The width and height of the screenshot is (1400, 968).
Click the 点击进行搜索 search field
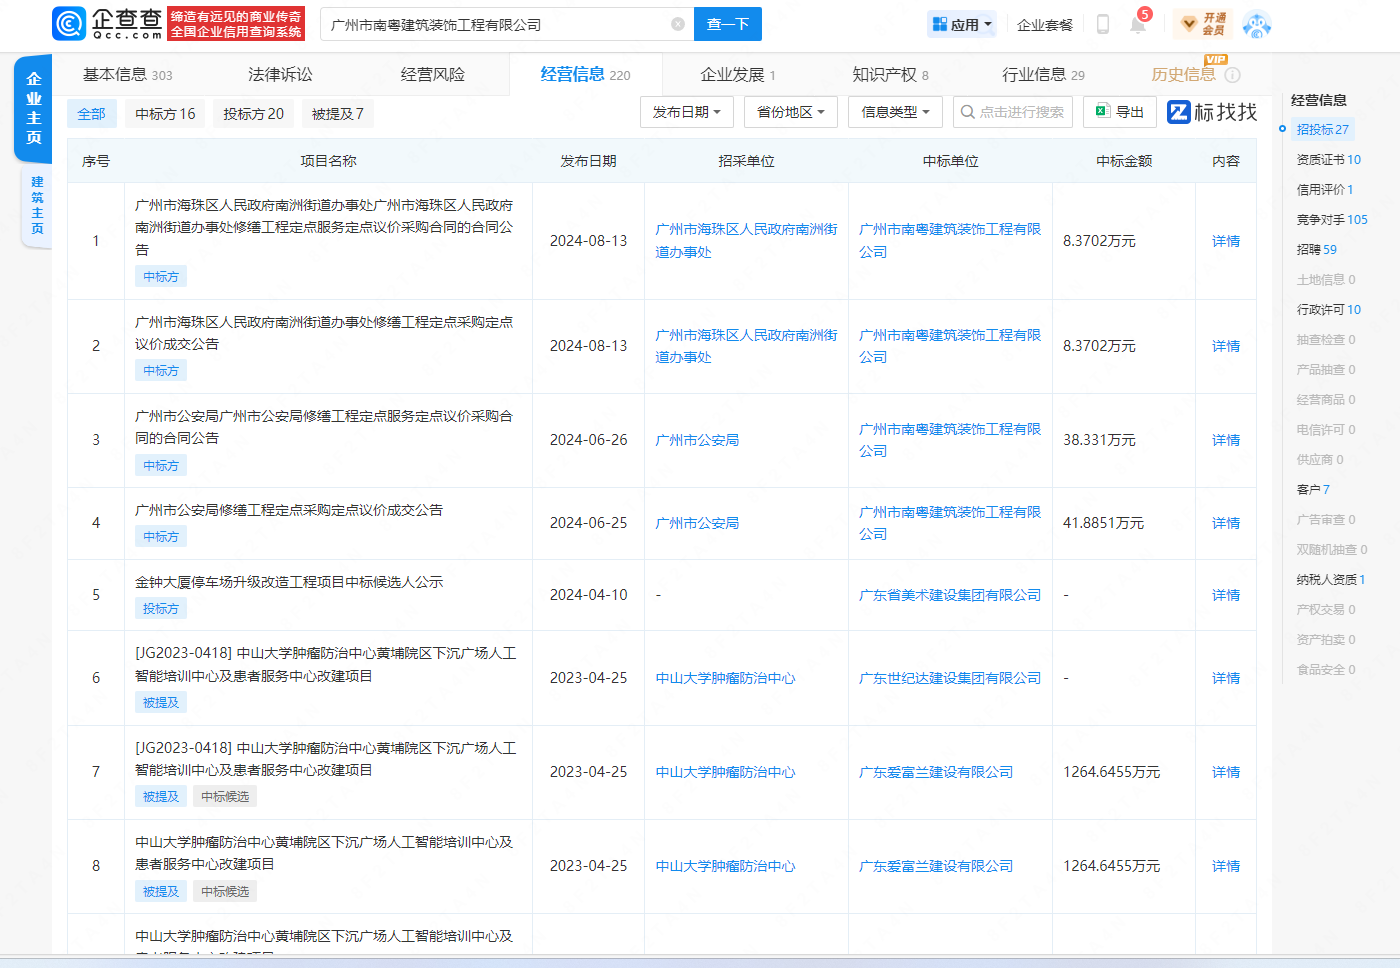1013,112
